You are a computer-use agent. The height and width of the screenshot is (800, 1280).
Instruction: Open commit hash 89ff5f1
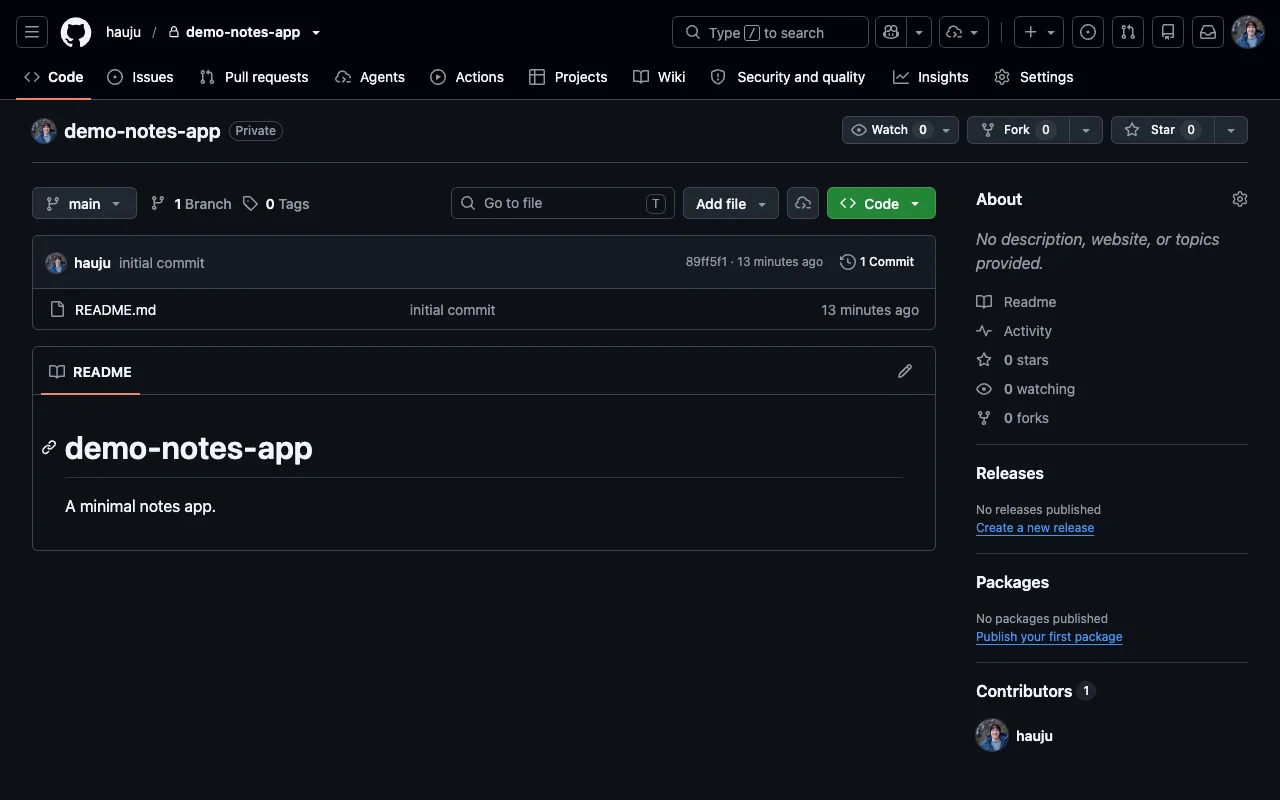tap(706, 262)
